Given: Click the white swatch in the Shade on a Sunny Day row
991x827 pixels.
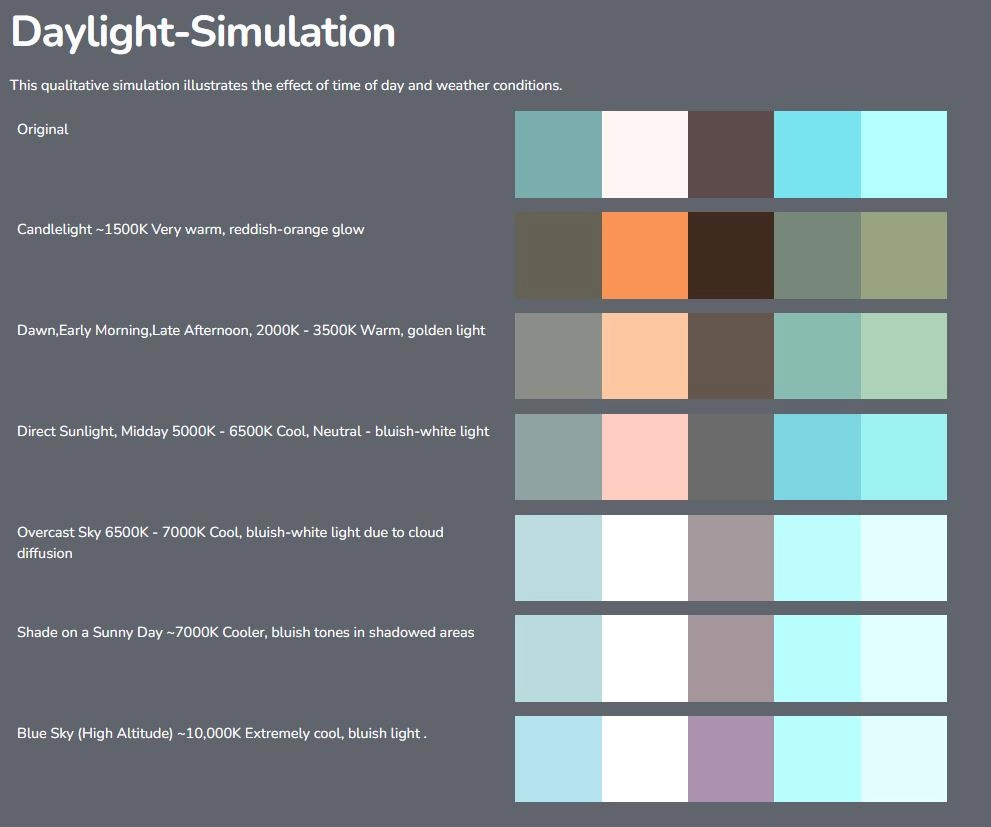Looking at the screenshot, I should [x=645, y=658].
